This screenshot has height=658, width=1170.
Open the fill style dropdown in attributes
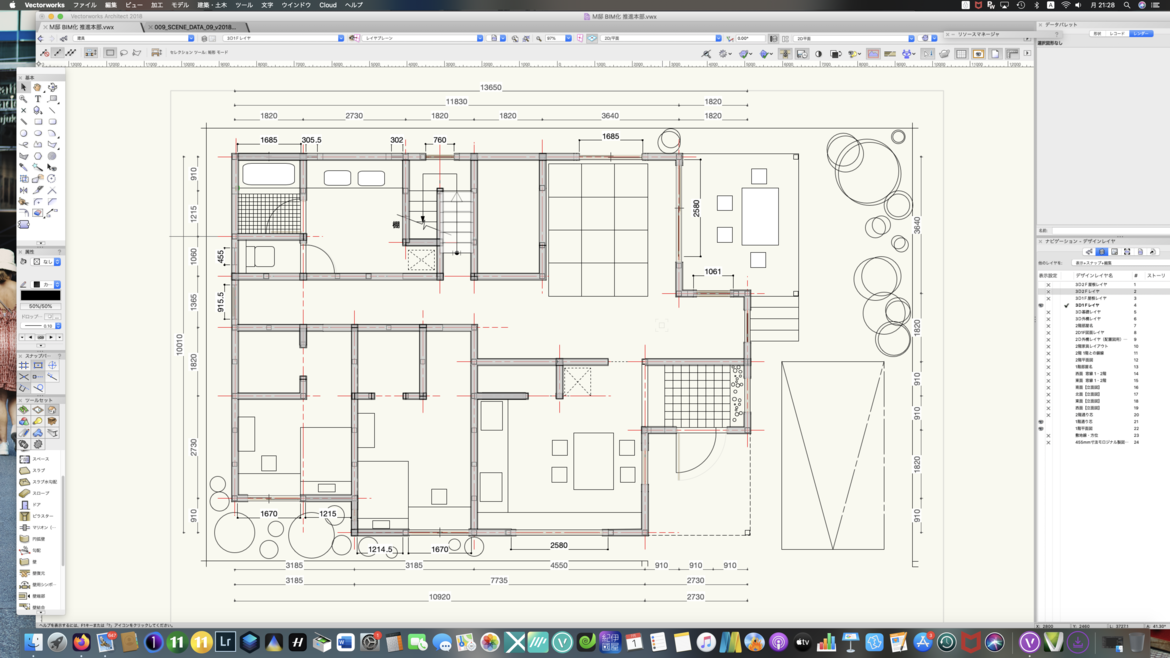point(47,262)
